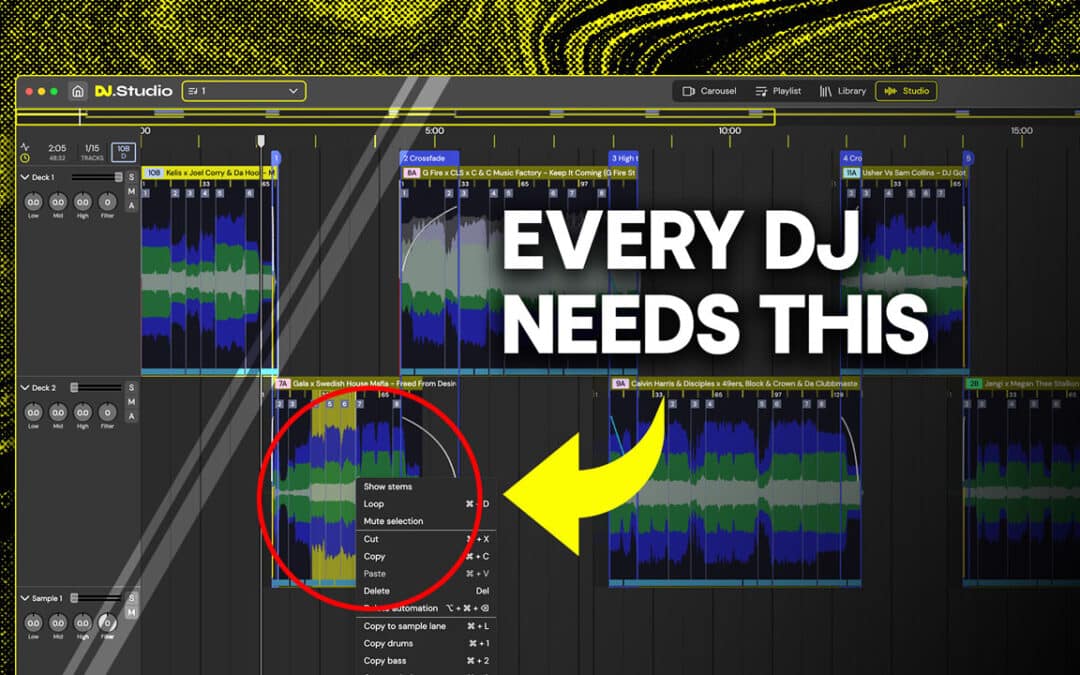Click the 1/15 tracks counter

point(92,148)
